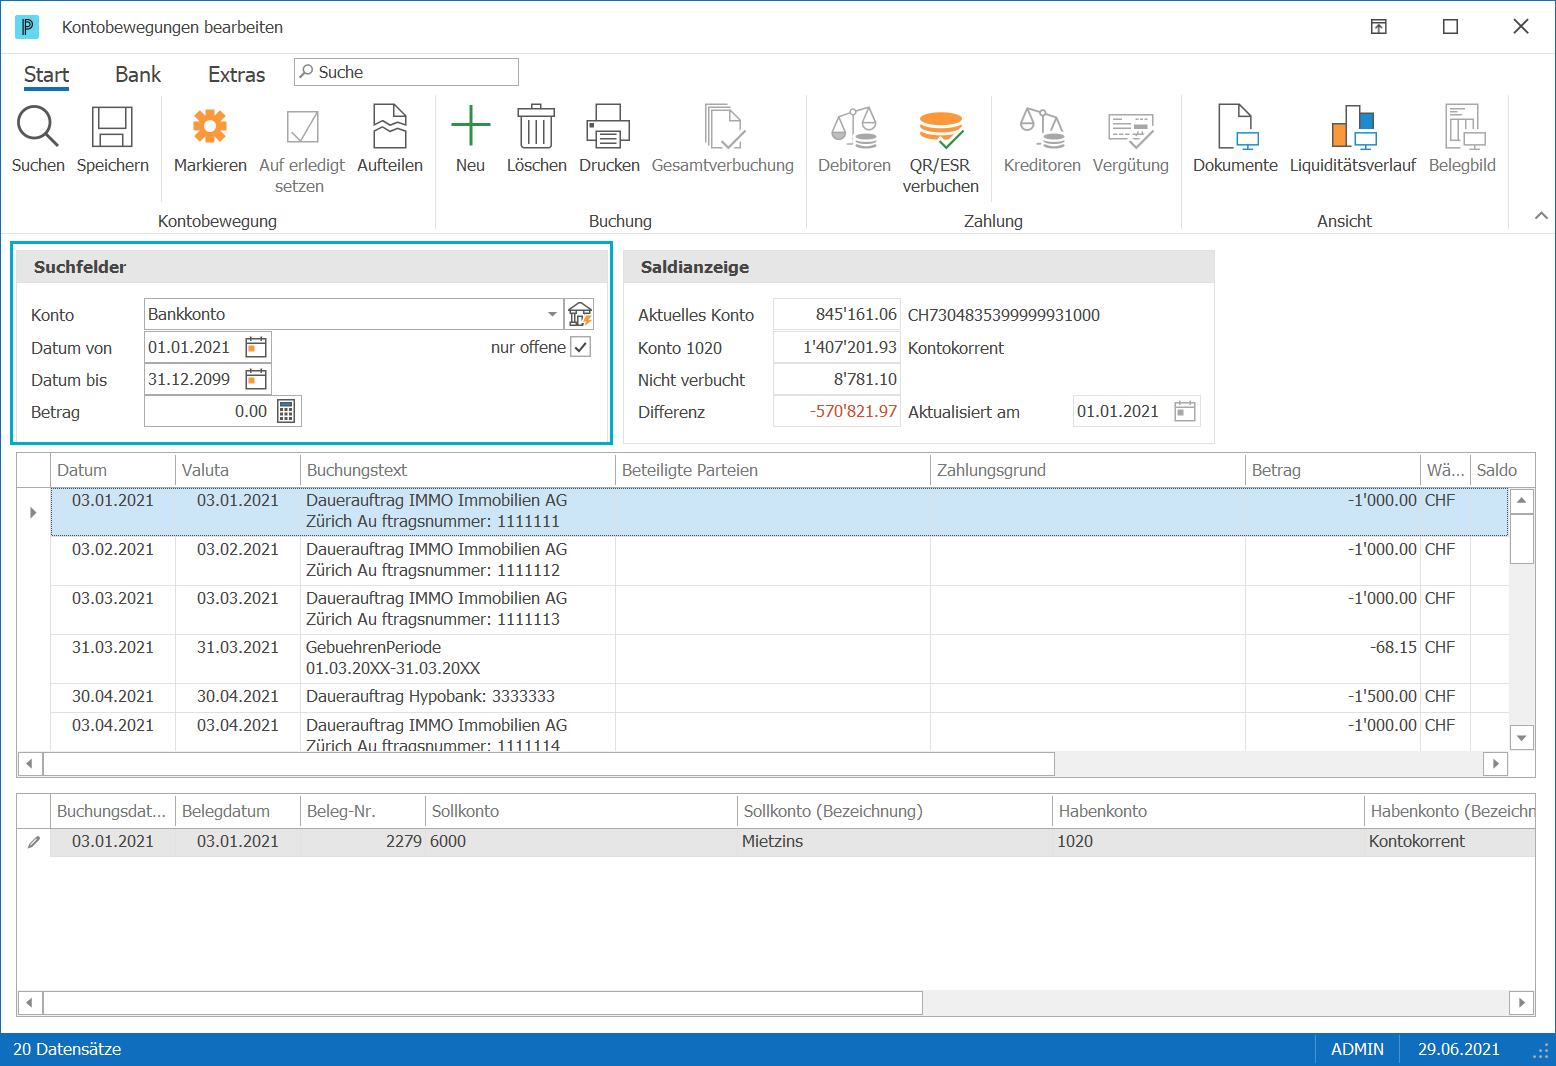Open the Extras tab
This screenshot has width=1556, height=1066.
(x=236, y=75)
